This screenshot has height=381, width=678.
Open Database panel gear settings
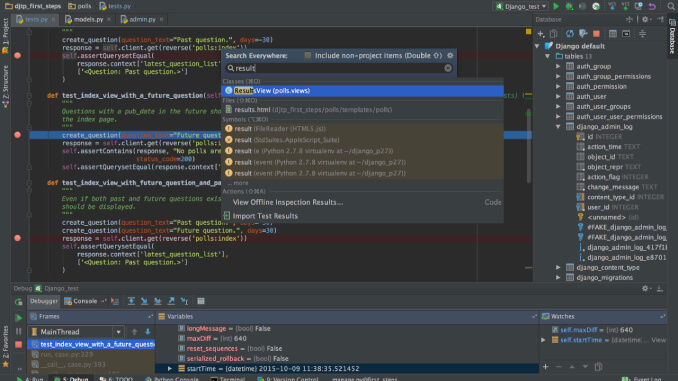[645, 19]
